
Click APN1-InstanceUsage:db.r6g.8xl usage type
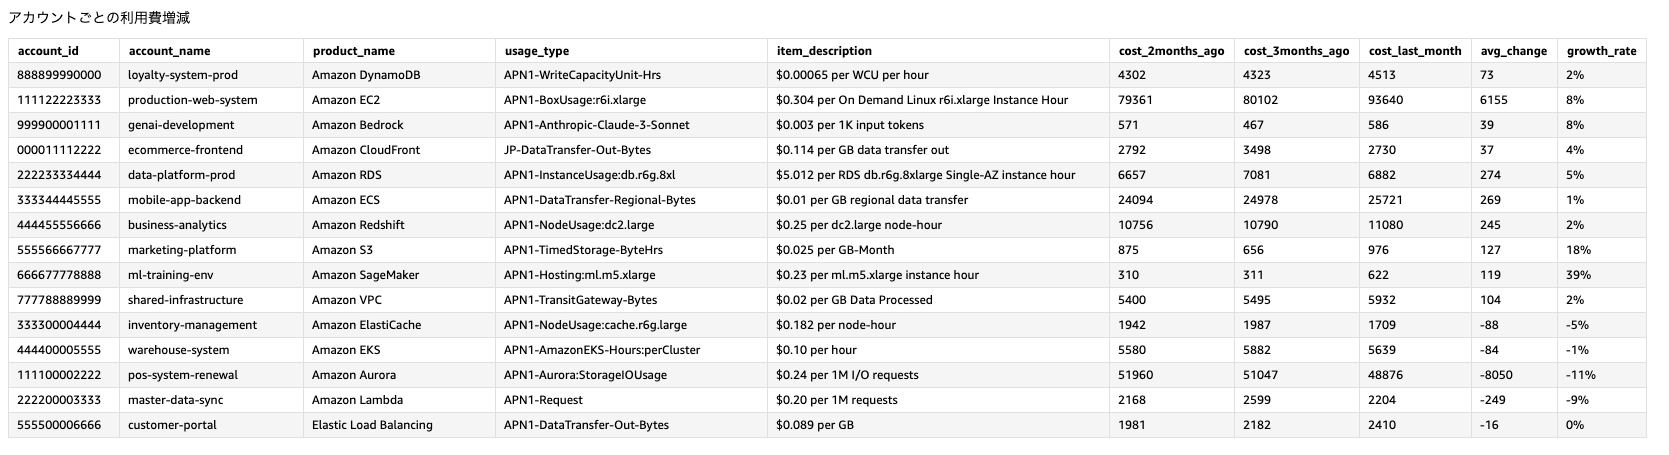[590, 175]
